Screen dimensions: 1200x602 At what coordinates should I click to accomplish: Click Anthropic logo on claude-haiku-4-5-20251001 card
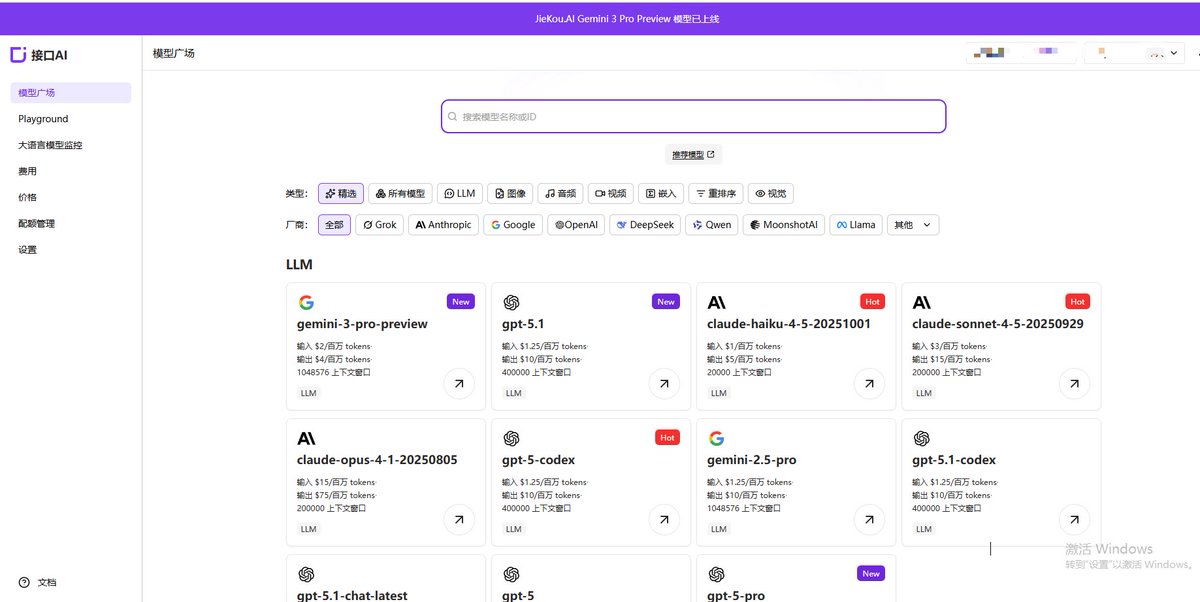pos(716,302)
